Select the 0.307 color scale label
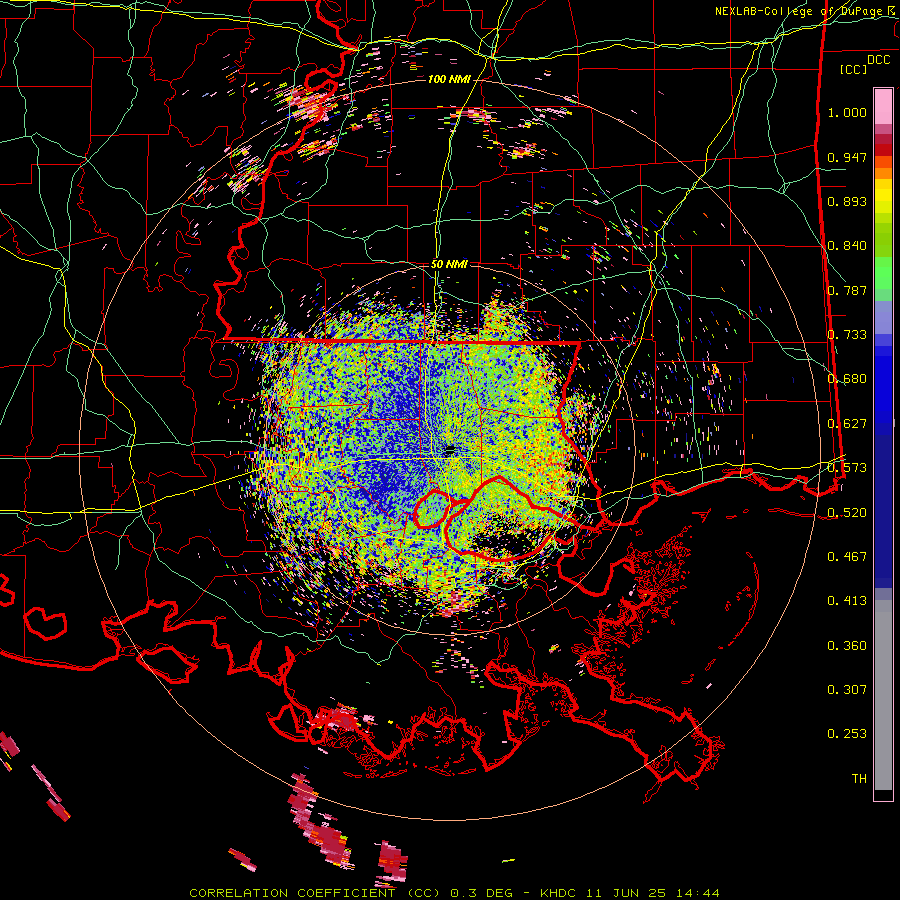Screen dimensions: 900x900 click(847, 689)
